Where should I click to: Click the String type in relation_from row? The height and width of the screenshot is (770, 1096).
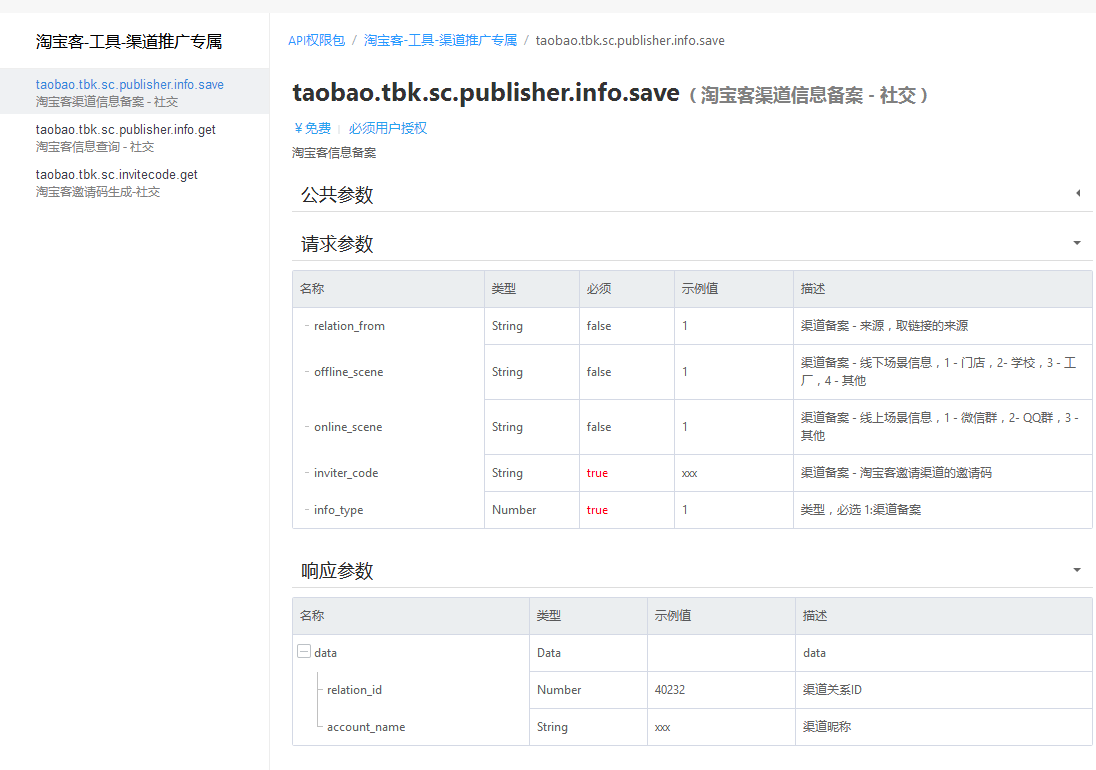507,326
